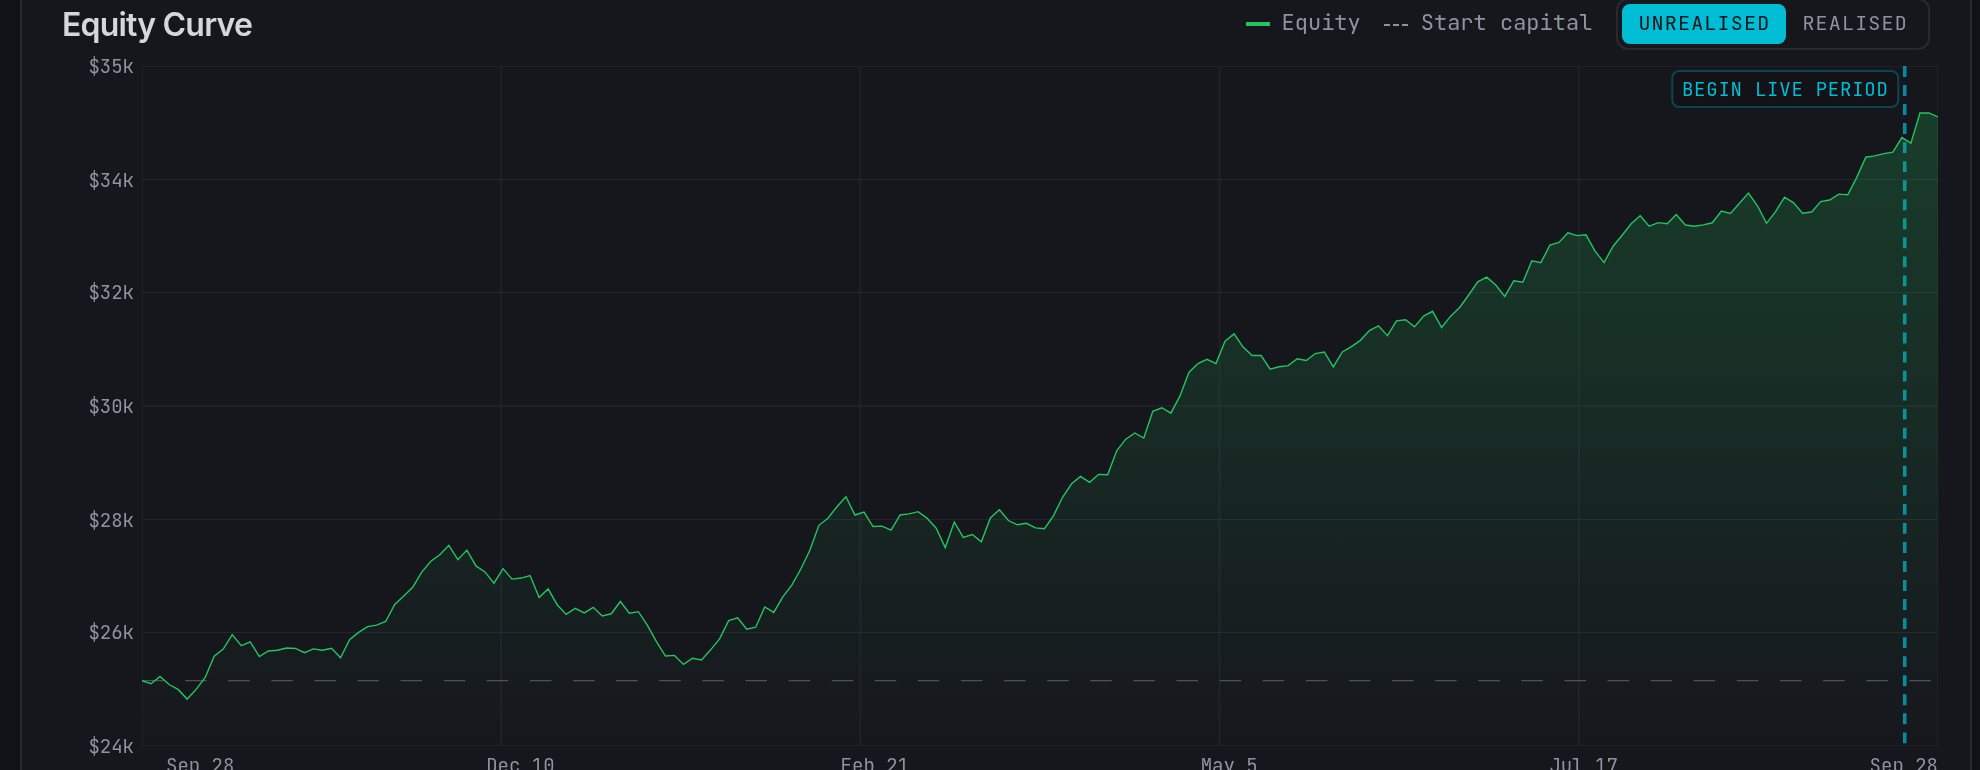Click the $32k y-axis label

pyautogui.click(x=111, y=293)
